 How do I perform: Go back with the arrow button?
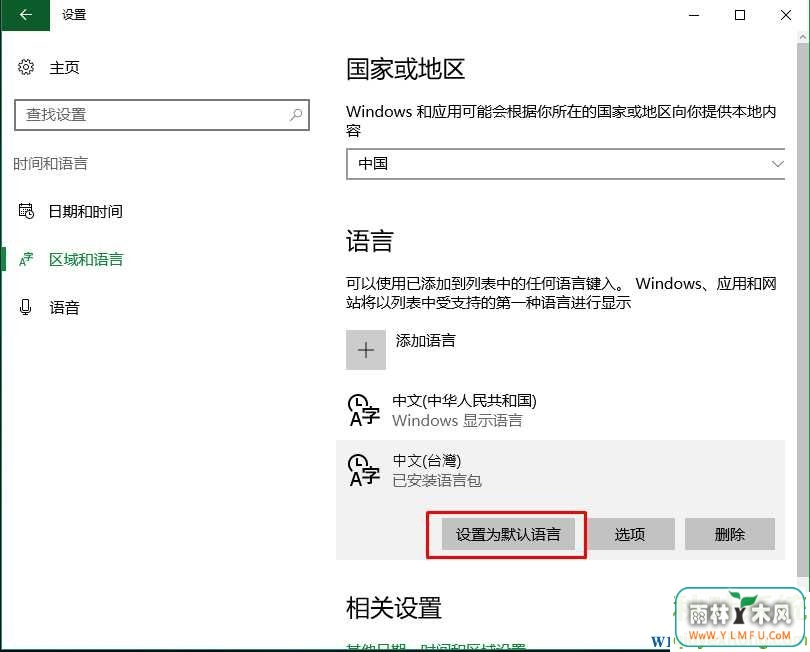[x=25, y=15]
